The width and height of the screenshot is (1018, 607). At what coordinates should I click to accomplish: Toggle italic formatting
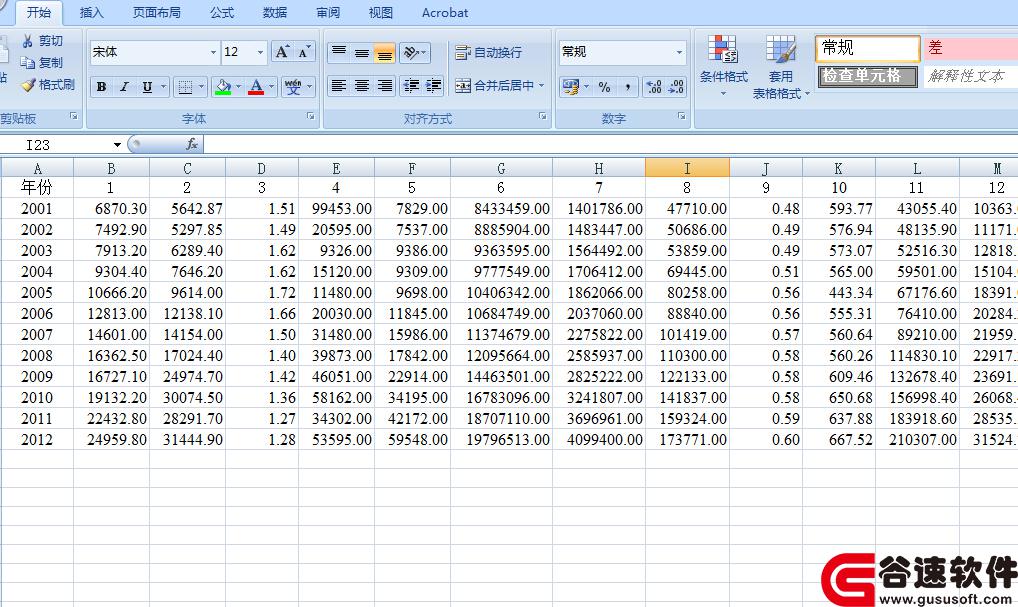click(124, 86)
